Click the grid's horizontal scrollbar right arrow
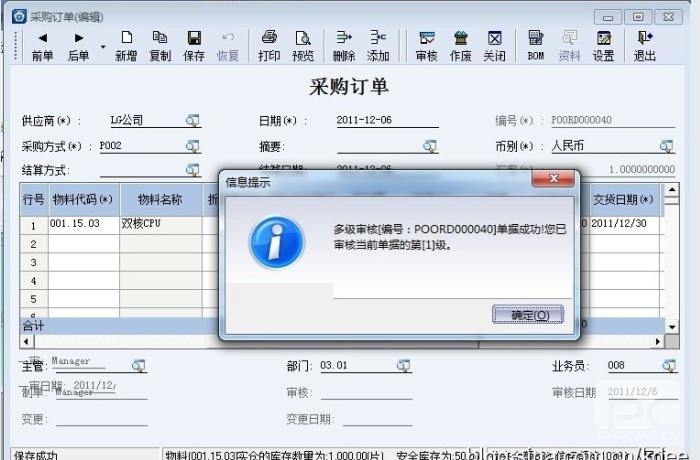Screen dimensions: 700x460 pyautogui.click(x=658, y=341)
